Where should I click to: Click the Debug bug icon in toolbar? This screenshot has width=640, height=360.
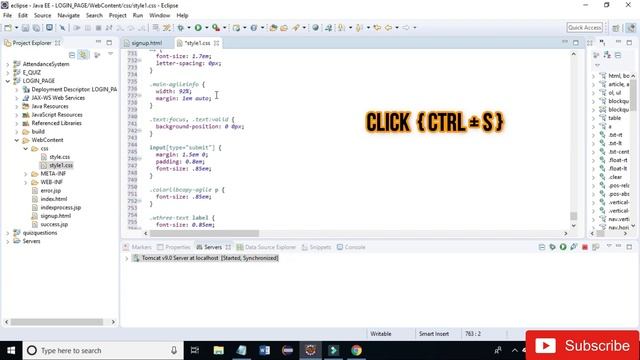[x=180, y=28]
